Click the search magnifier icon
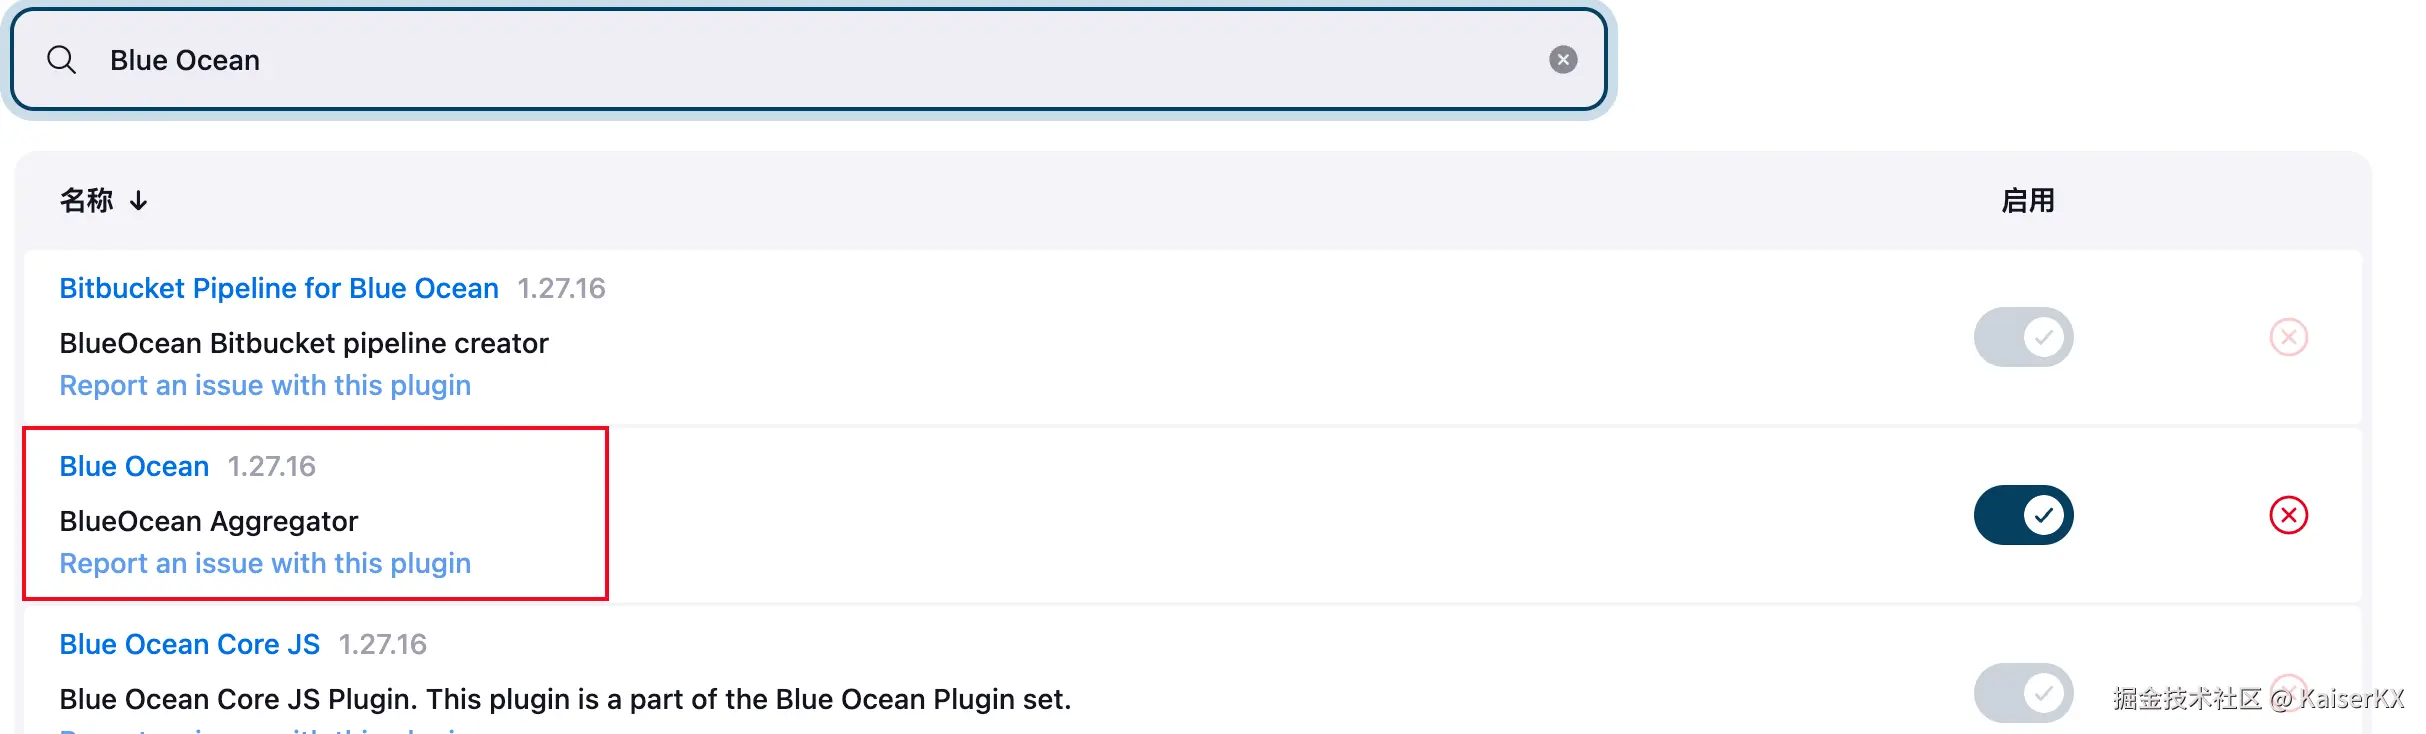The width and height of the screenshot is (2426, 734). (x=62, y=60)
